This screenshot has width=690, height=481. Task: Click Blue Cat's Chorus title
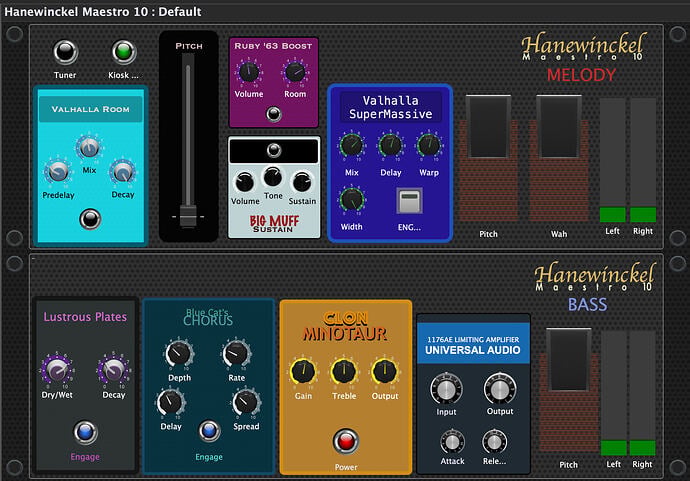coord(208,317)
